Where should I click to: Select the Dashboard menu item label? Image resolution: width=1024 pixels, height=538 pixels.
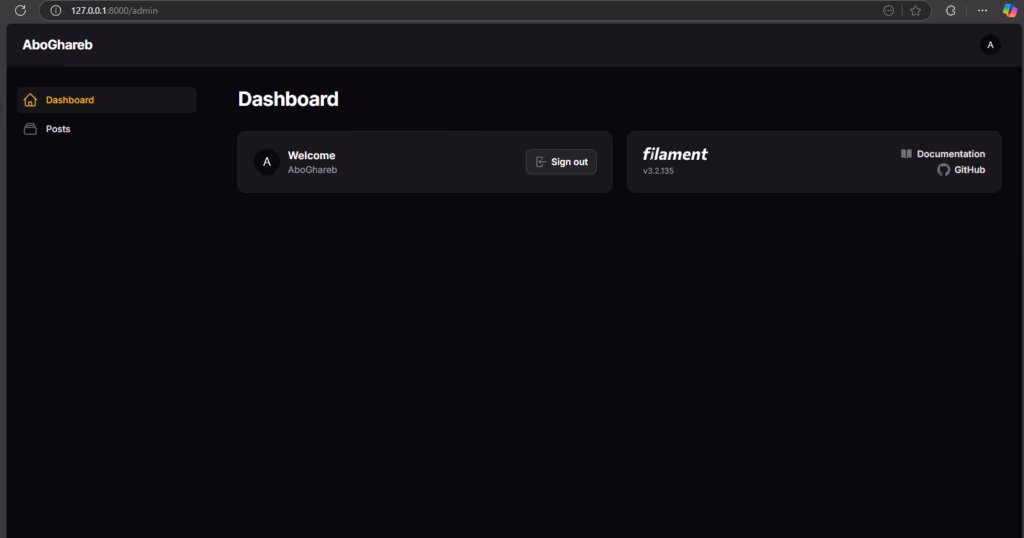click(x=70, y=100)
